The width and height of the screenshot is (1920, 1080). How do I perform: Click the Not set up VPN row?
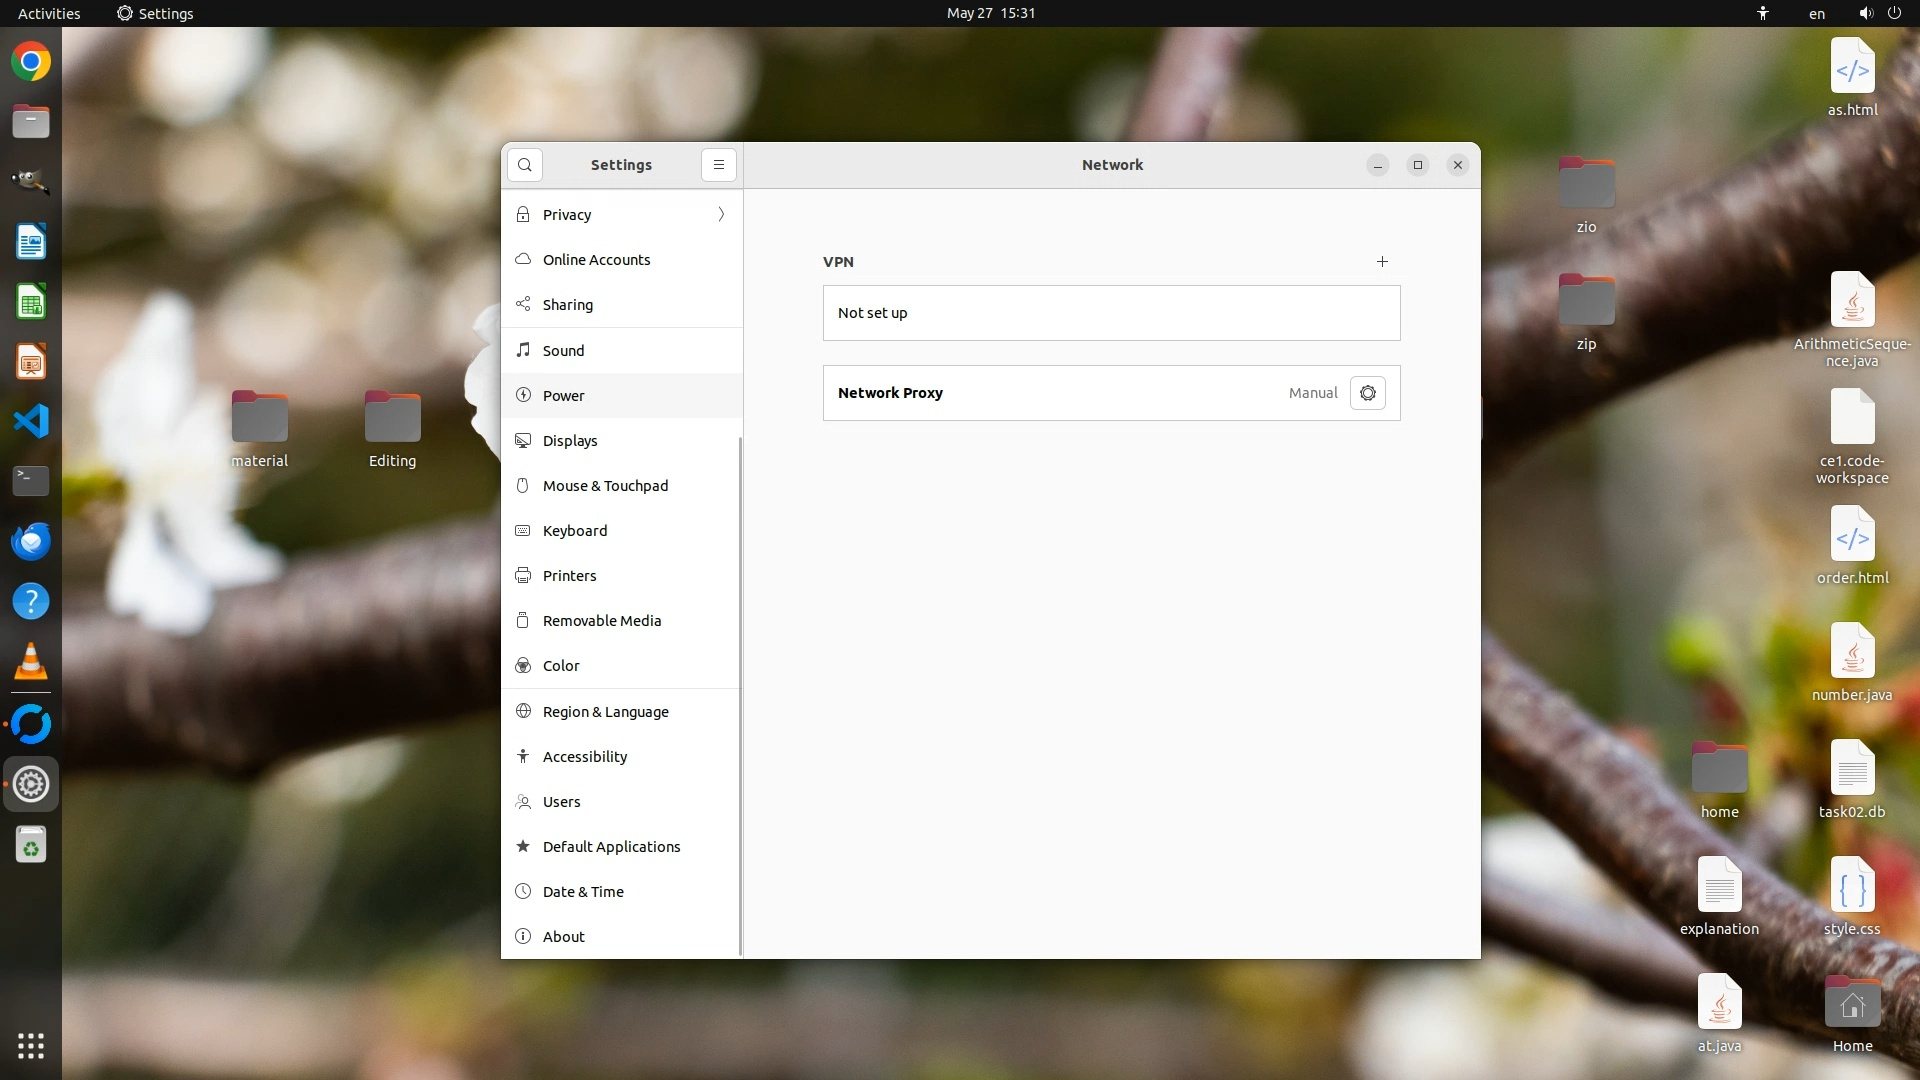pyautogui.click(x=1110, y=313)
